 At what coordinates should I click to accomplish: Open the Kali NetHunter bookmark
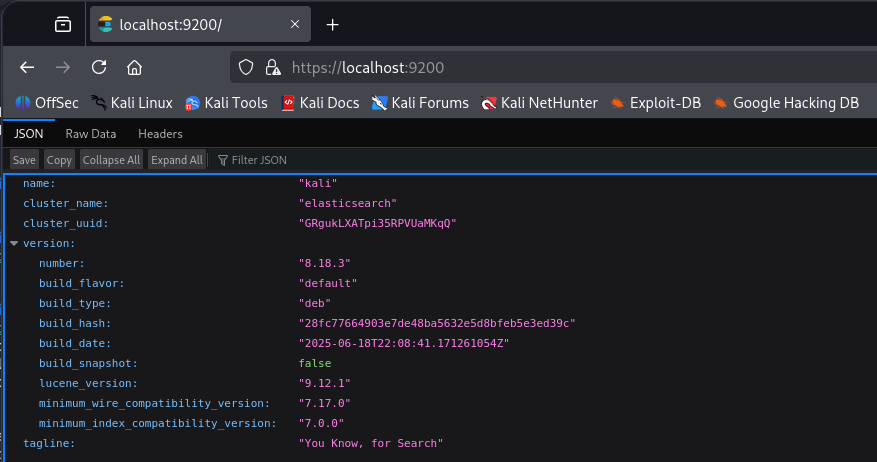pyautogui.click(x=540, y=103)
